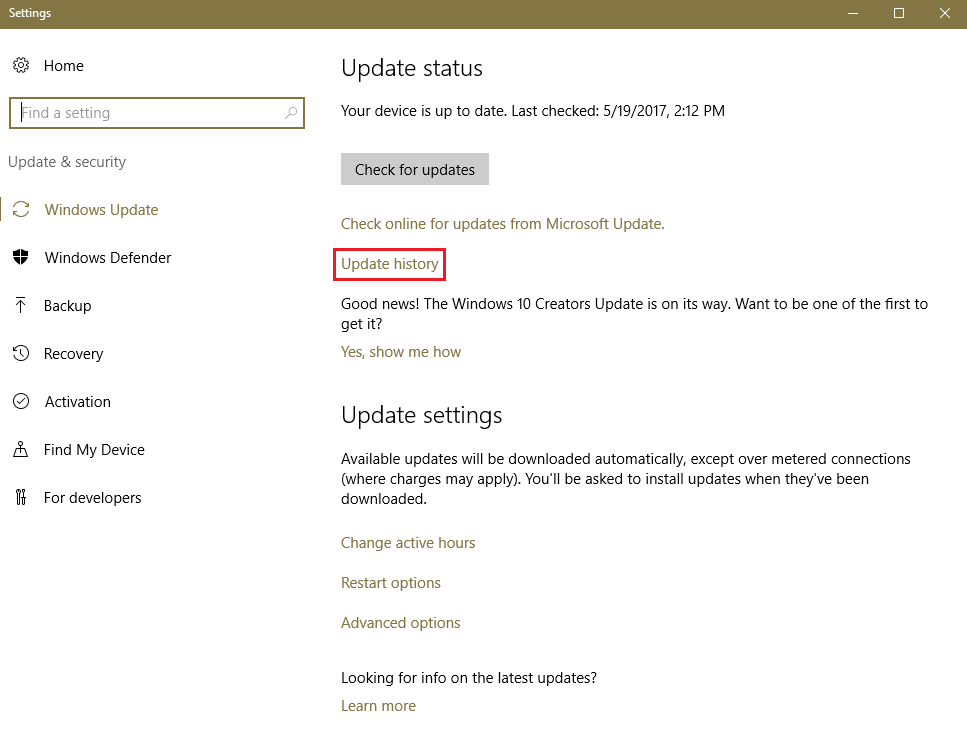
Task: Maximize the Settings window
Action: click(x=899, y=14)
